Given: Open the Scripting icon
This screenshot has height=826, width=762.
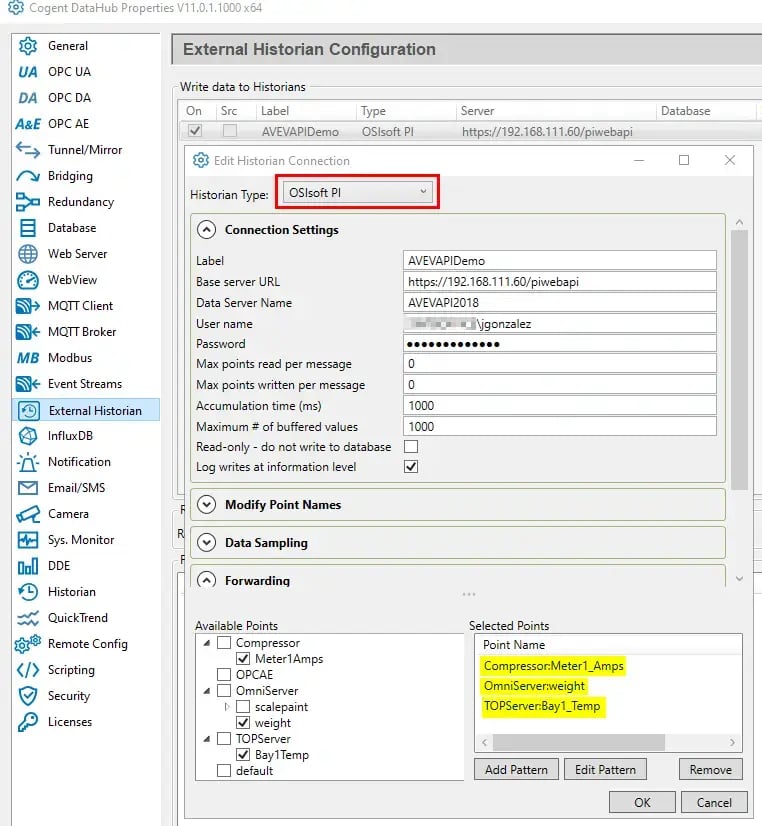Looking at the screenshot, I should pyautogui.click(x=28, y=670).
